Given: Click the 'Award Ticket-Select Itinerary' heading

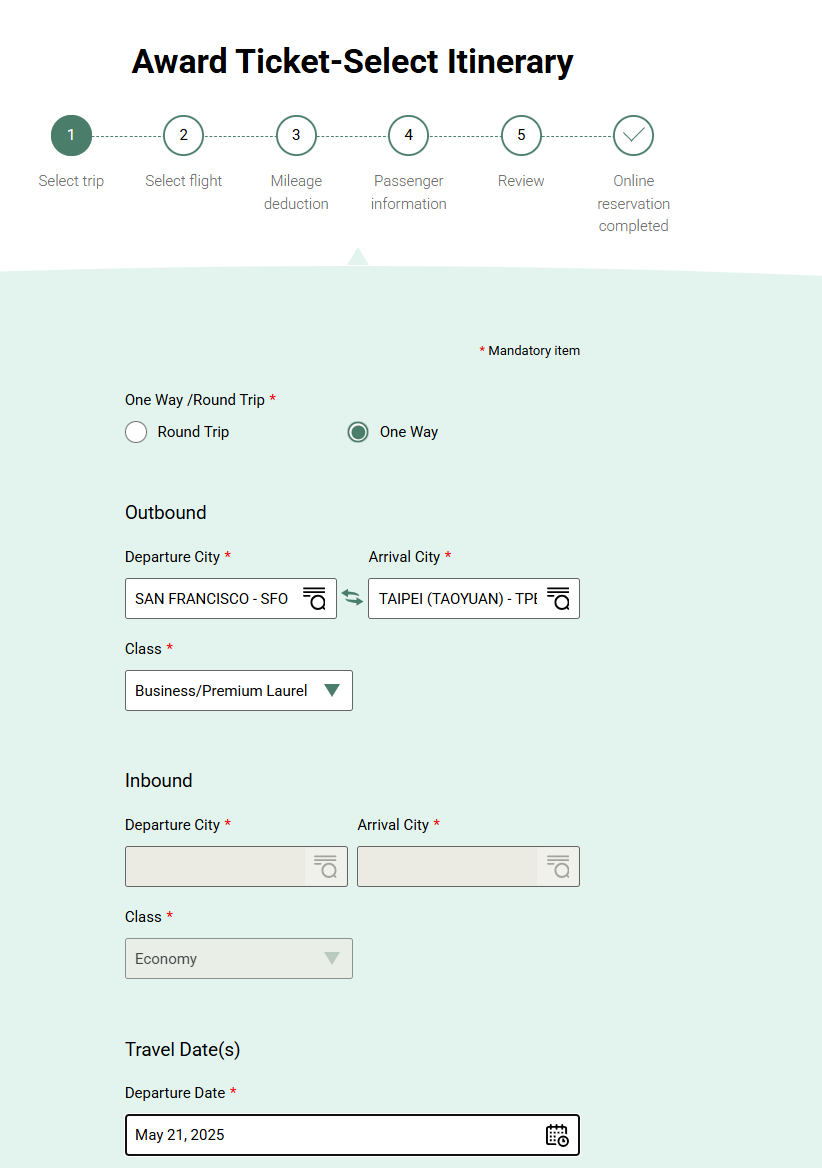Looking at the screenshot, I should click(352, 61).
